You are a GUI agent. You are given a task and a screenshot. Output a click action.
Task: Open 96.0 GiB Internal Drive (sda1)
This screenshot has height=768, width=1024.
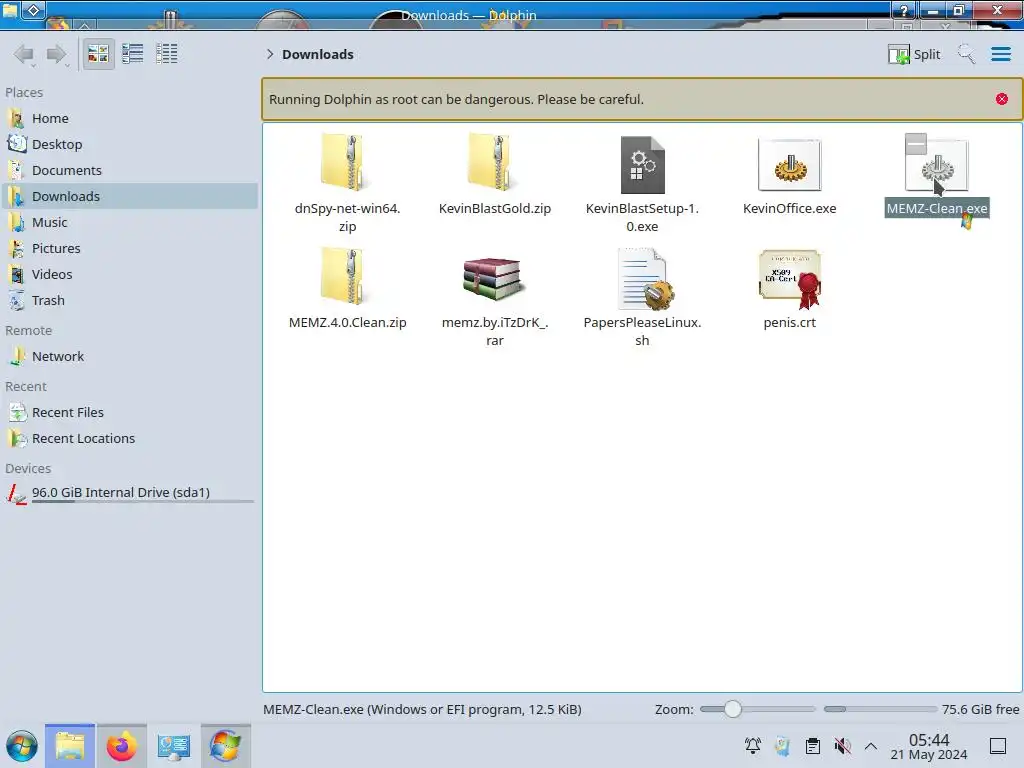[x=129, y=493]
